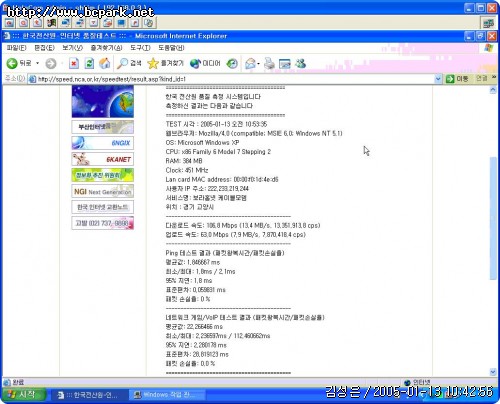Viewport: 500px width, 404px height.
Task: Open the Messenger people icon
Action: pos(300,63)
